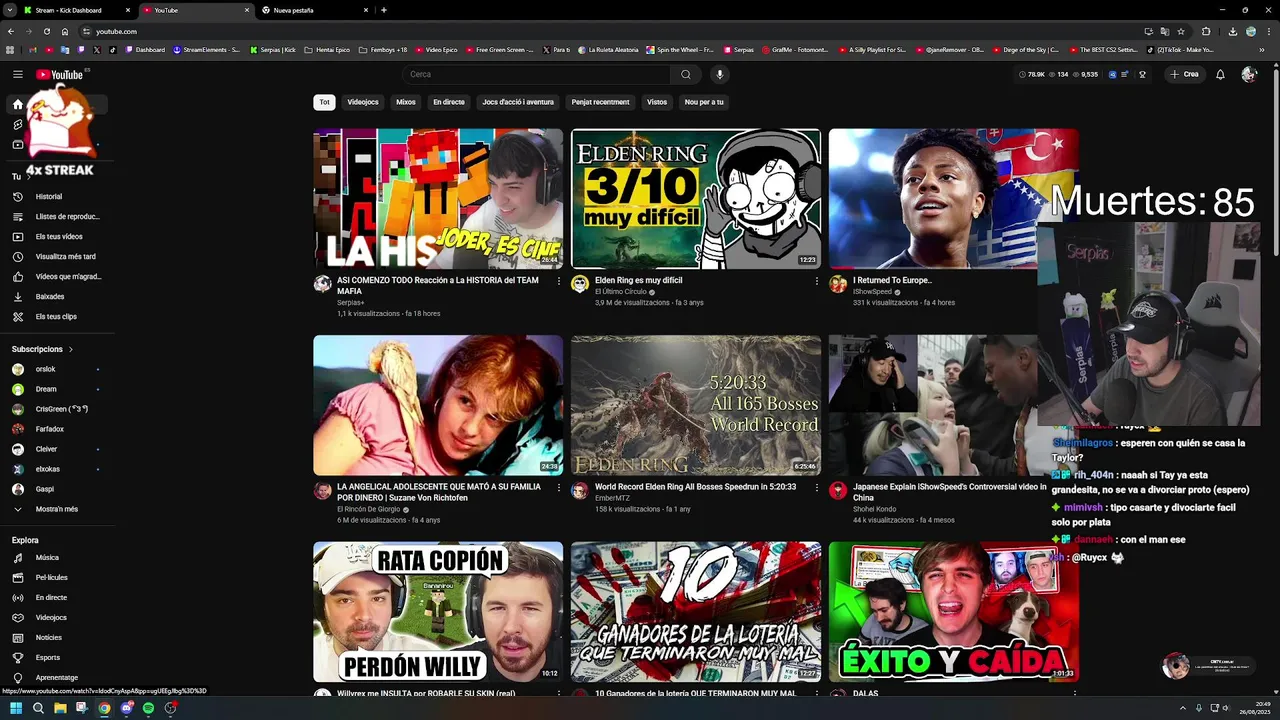This screenshot has height=720, width=1280.
Task: Open En directe in Explora sidebar
Action: pyautogui.click(x=58, y=597)
